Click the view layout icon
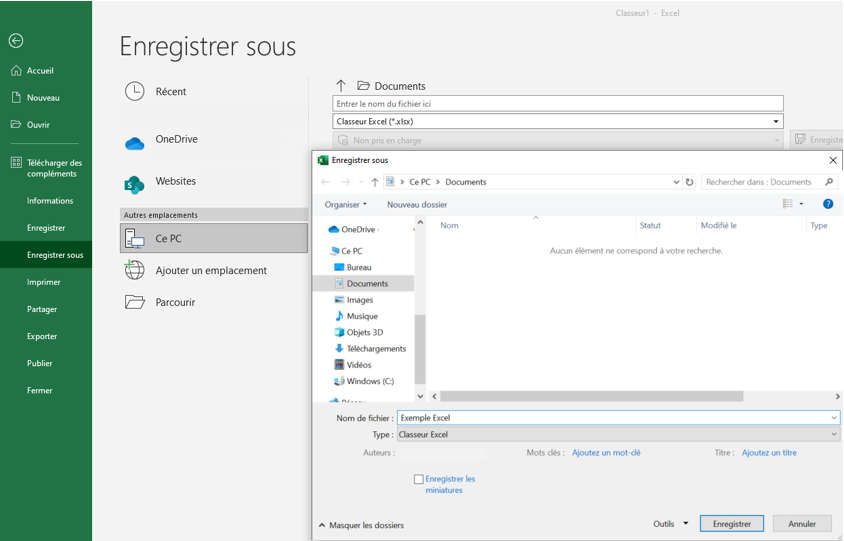The image size is (844, 541). coord(788,203)
